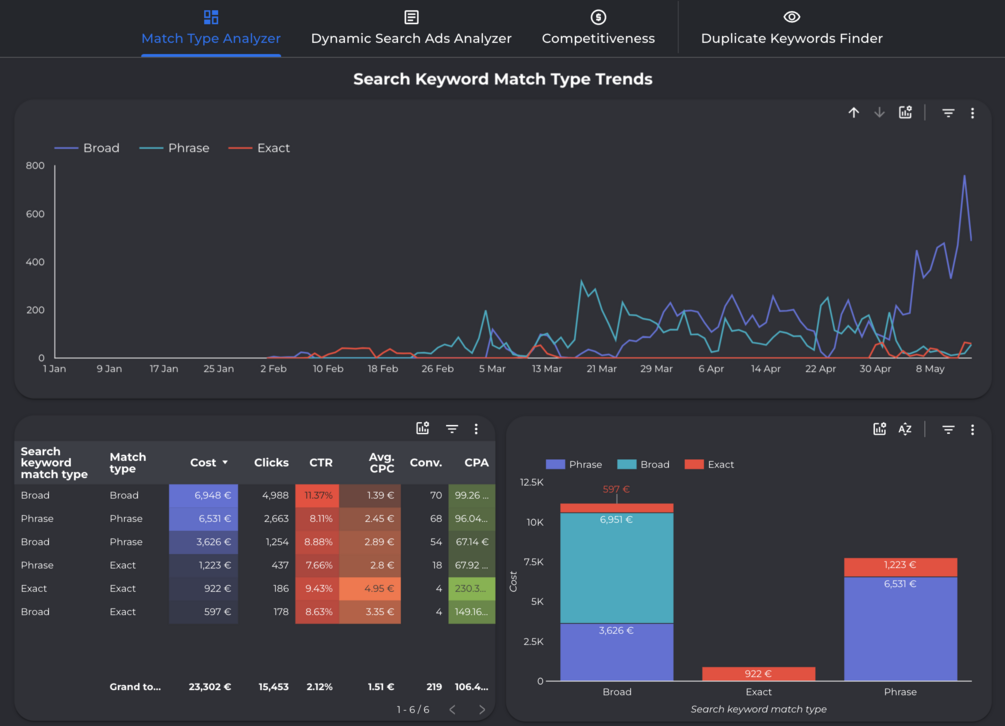The height and width of the screenshot is (726, 1005).
Task: Click the 597 € data label
Action: click(x=616, y=489)
